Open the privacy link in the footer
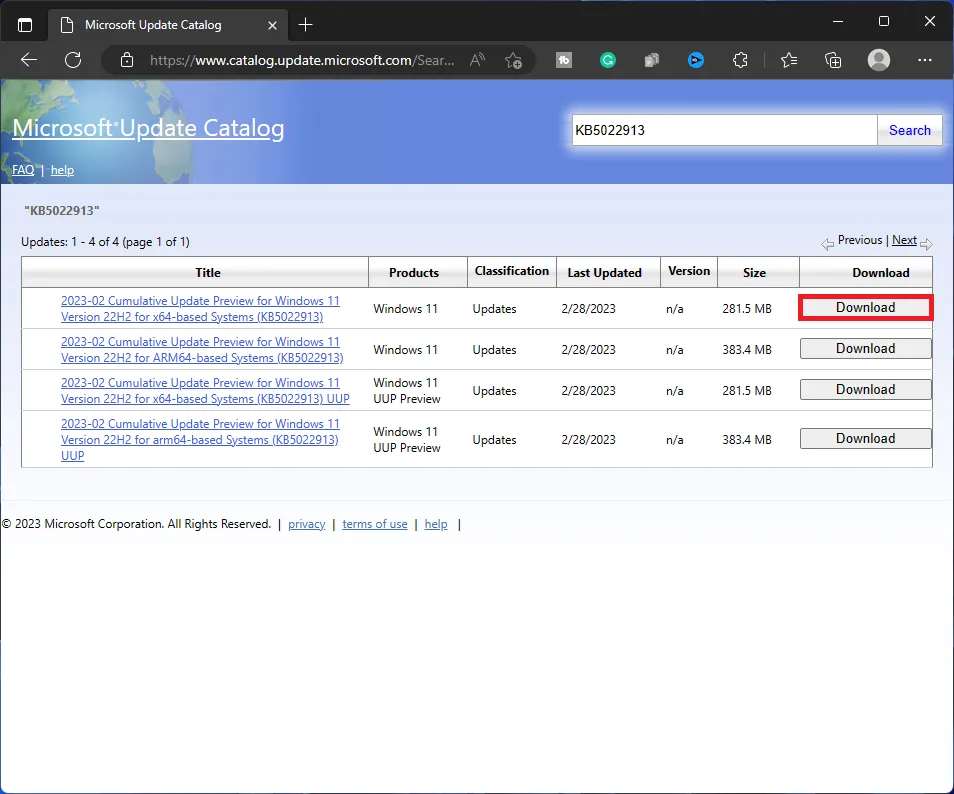This screenshot has width=954, height=794. pos(307,524)
